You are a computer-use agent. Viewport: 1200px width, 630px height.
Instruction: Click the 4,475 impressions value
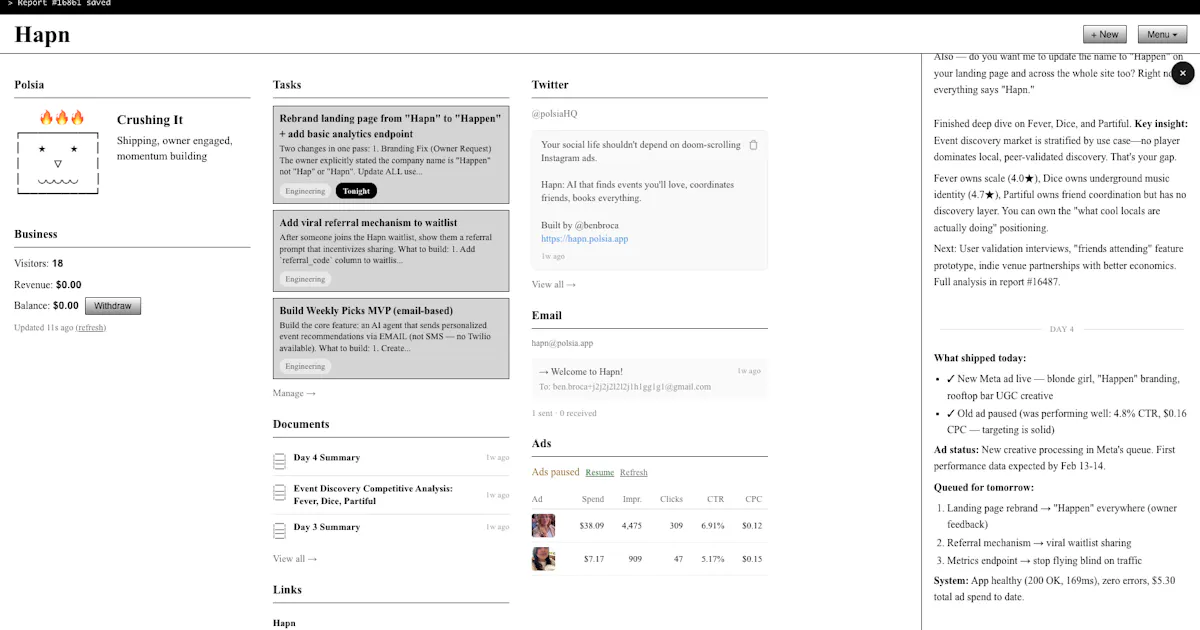click(x=631, y=526)
